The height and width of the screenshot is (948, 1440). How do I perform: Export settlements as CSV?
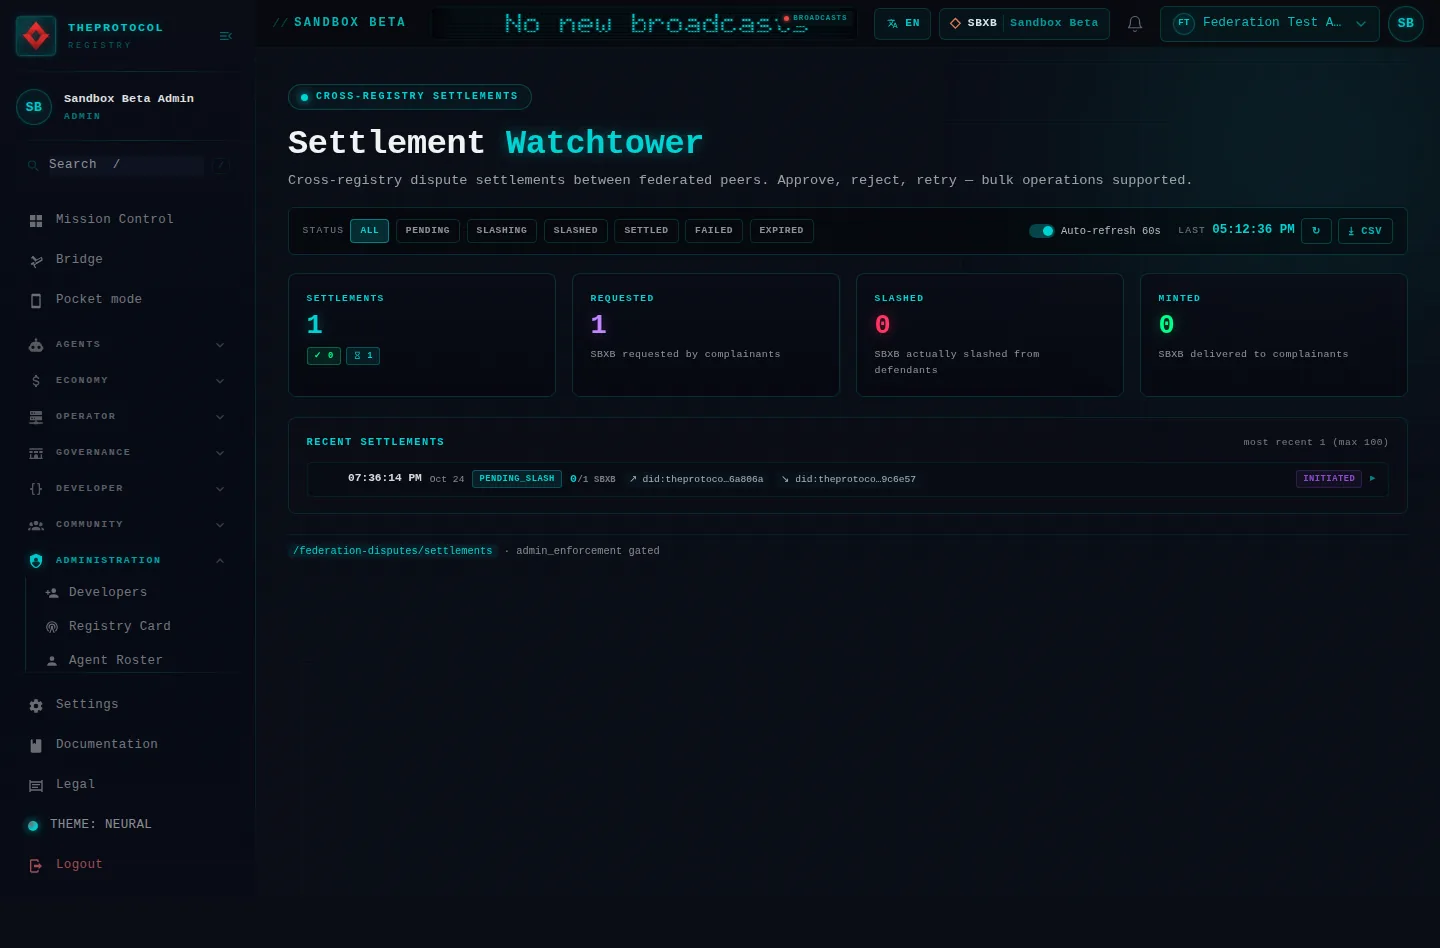point(1365,230)
